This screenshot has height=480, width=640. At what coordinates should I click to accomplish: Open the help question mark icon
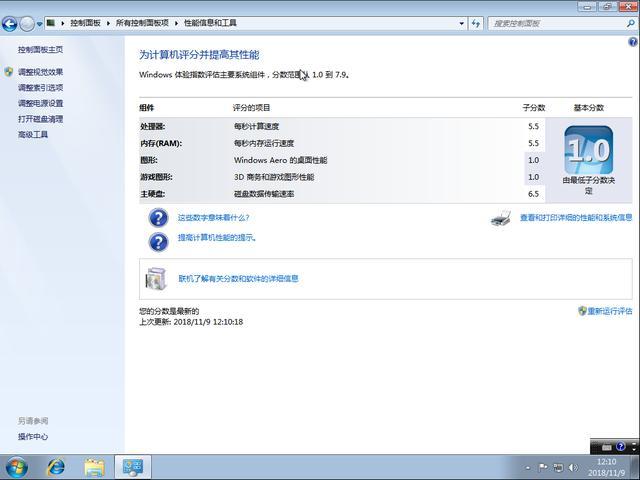pos(633,43)
